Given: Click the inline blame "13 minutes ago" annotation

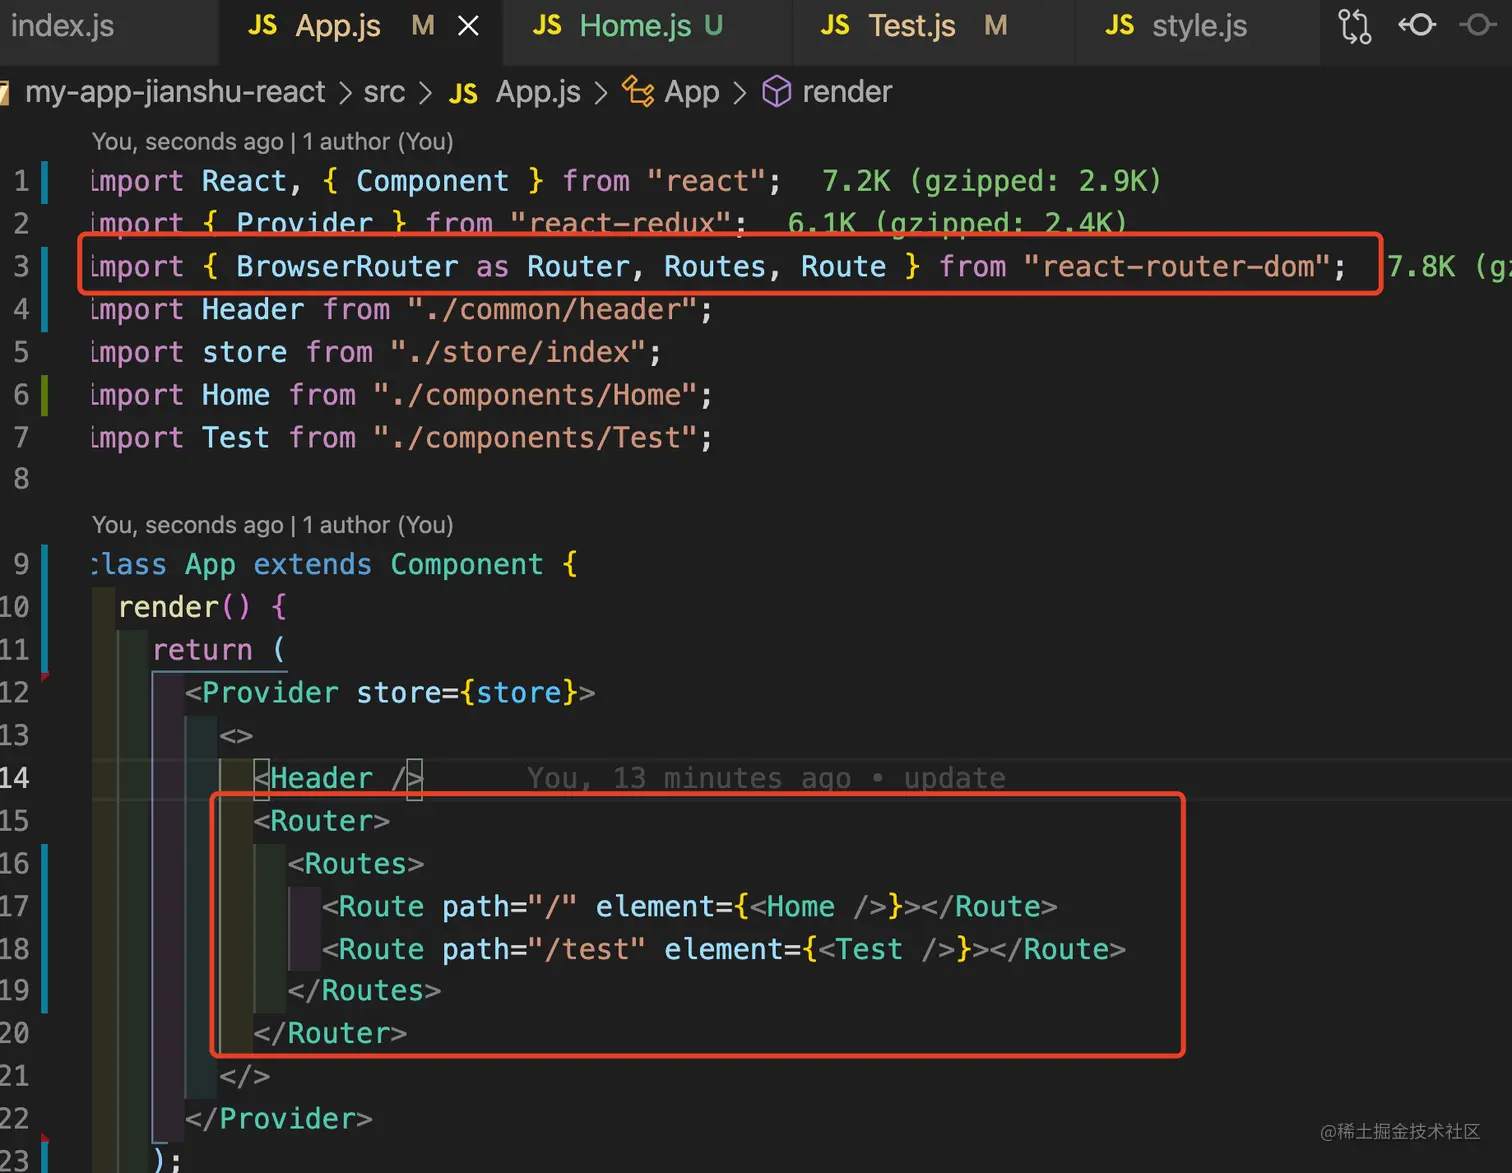Looking at the screenshot, I should point(766,778).
